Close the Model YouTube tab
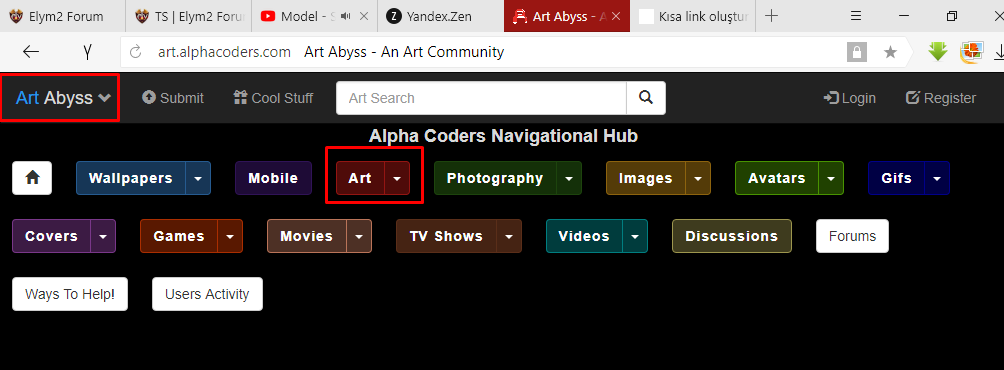Image resolution: width=1004 pixels, height=370 pixels. point(364,17)
